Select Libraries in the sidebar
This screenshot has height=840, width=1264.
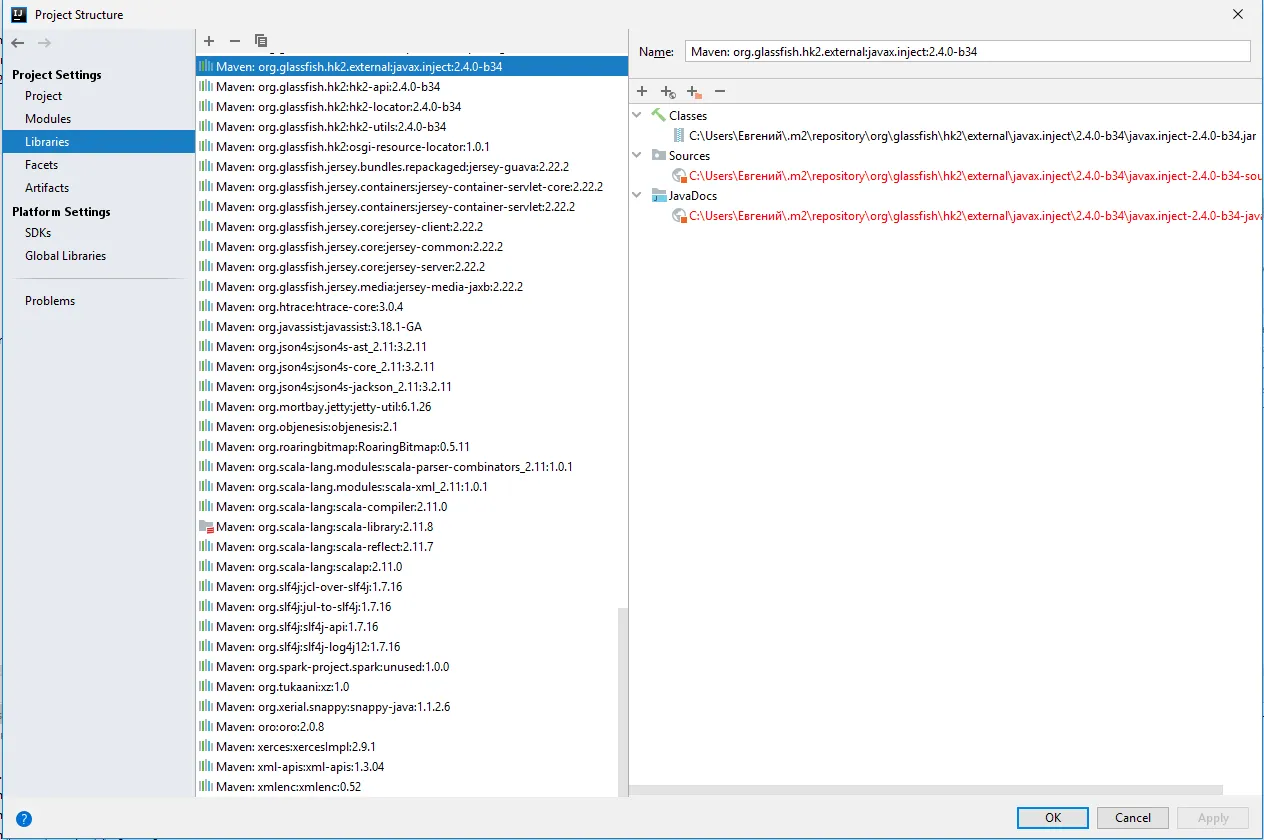[x=98, y=142]
